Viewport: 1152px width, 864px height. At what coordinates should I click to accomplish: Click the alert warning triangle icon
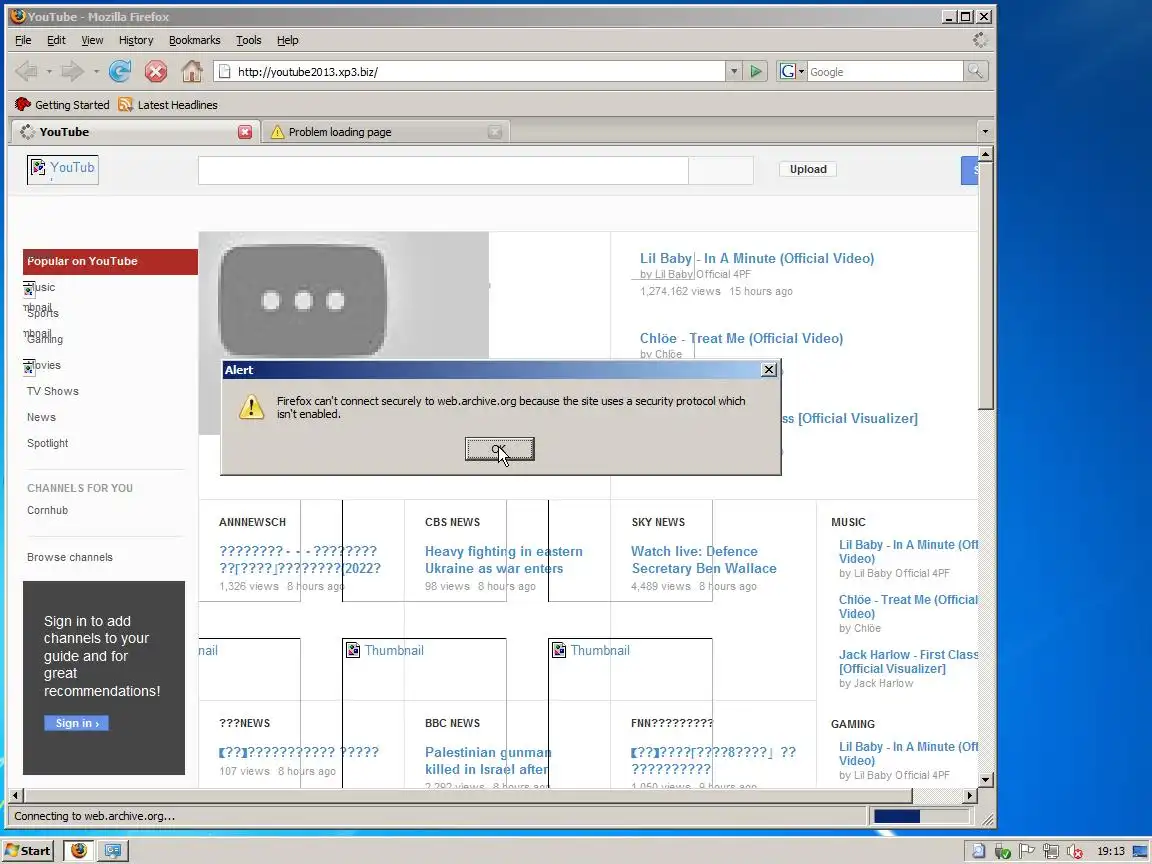(x=251, y=407)
